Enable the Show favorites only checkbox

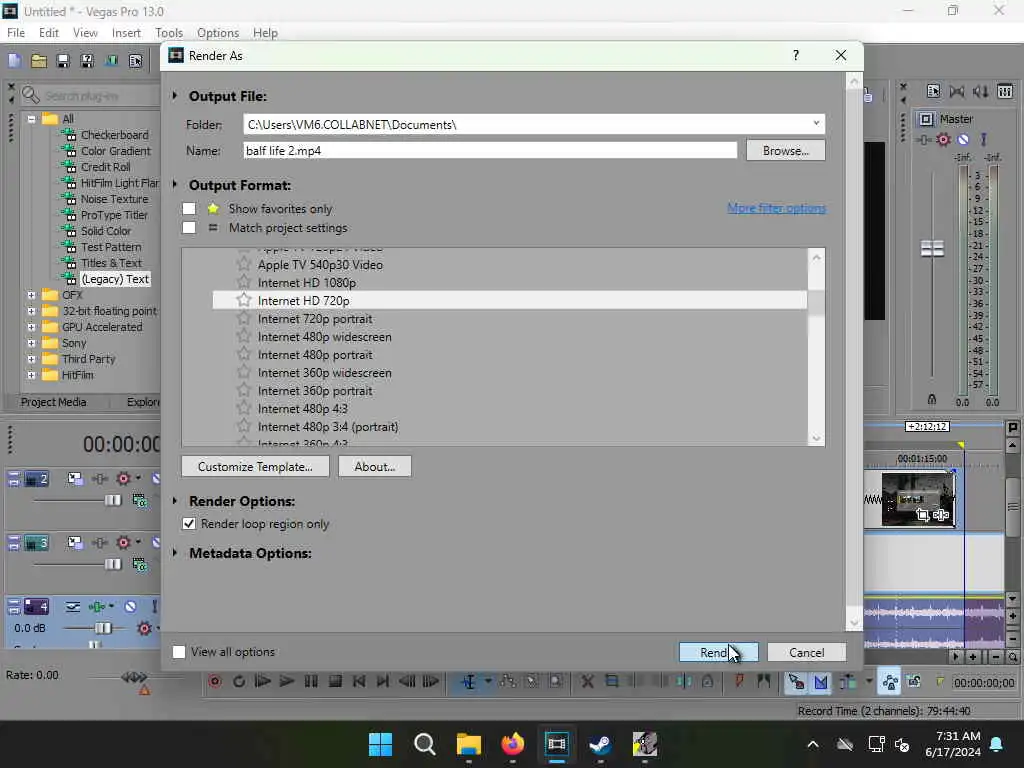tap(189, 209)
